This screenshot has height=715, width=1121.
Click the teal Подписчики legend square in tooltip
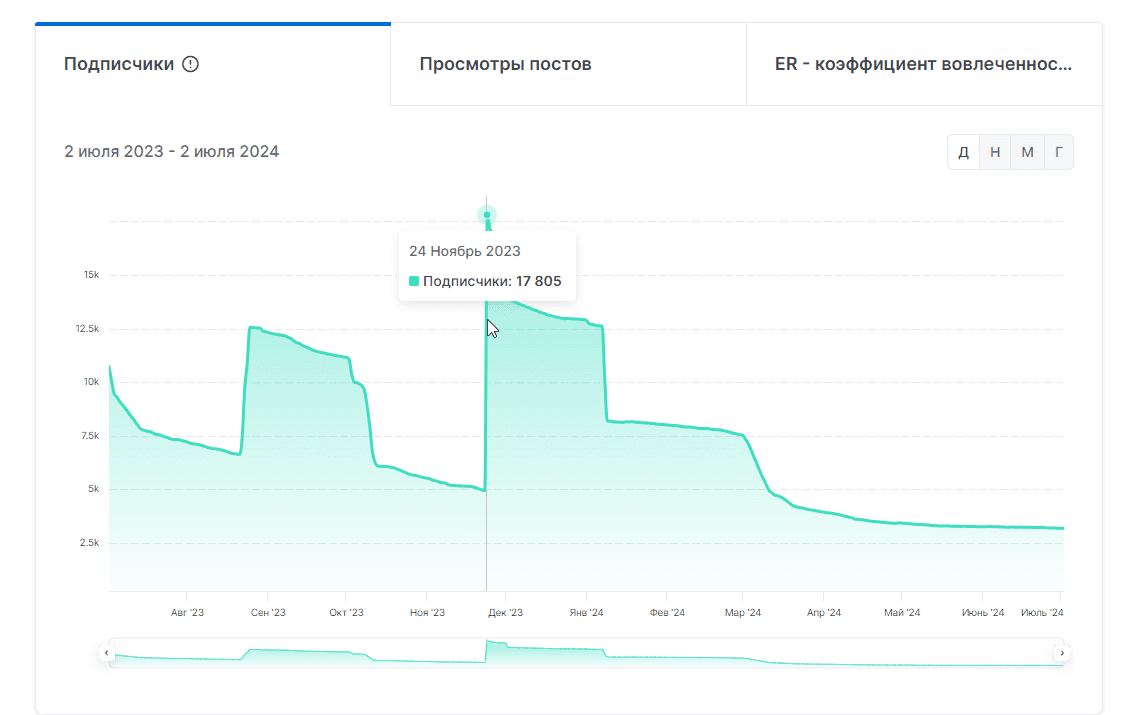(x=414, y=282)
